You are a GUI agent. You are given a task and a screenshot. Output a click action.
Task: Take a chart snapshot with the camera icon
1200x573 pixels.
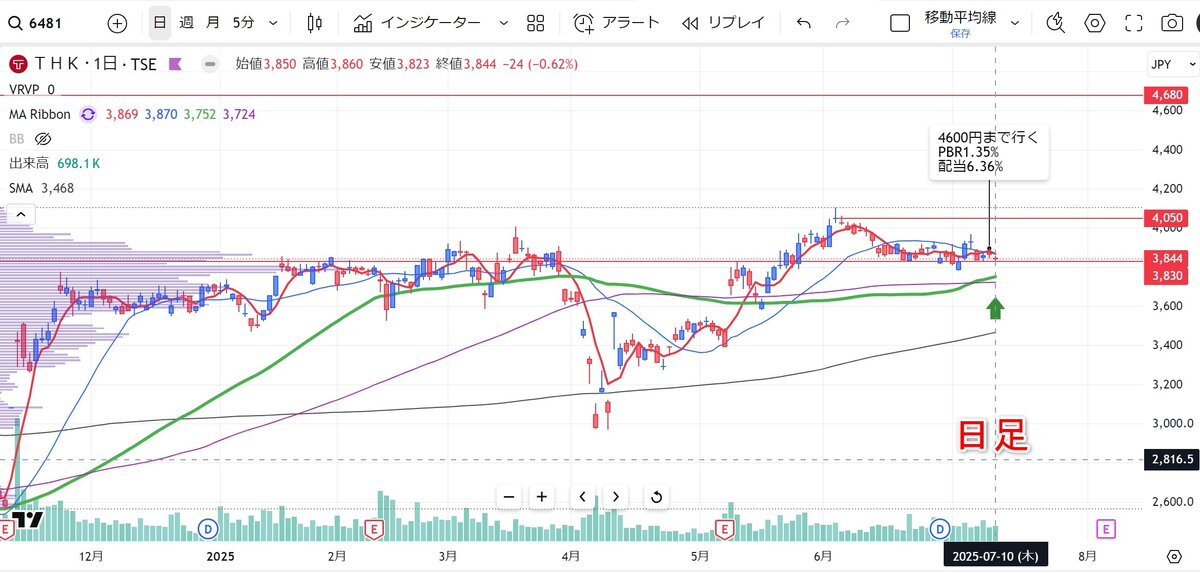[x=1171, y=23]
